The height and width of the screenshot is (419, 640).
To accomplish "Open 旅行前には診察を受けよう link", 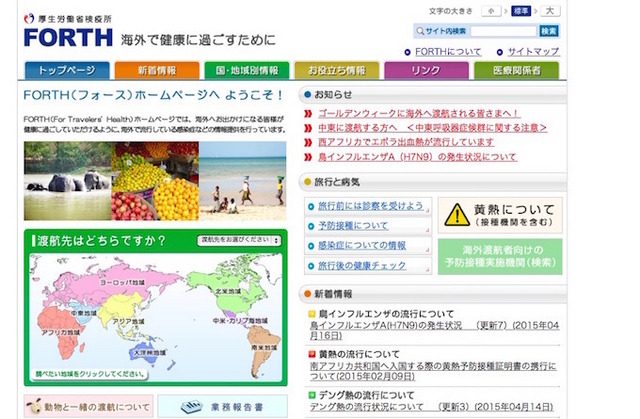I will click(x=371, y=206).
